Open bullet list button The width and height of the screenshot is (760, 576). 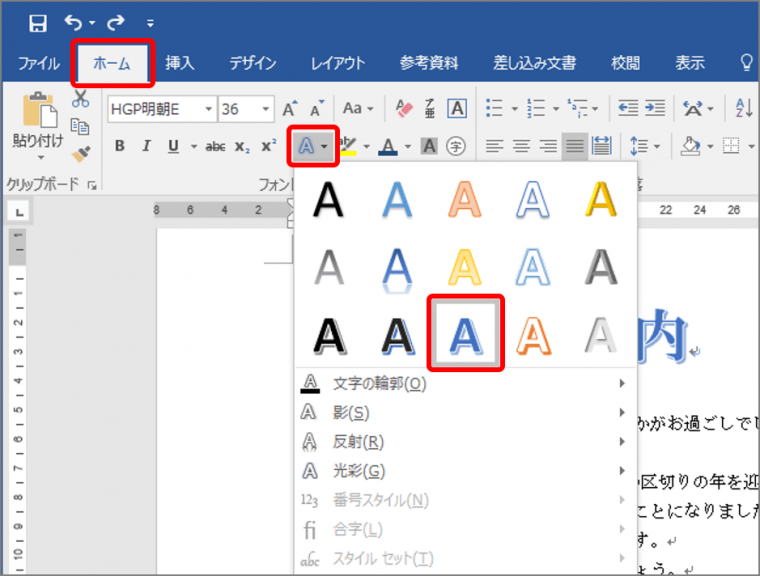[494, 108]
